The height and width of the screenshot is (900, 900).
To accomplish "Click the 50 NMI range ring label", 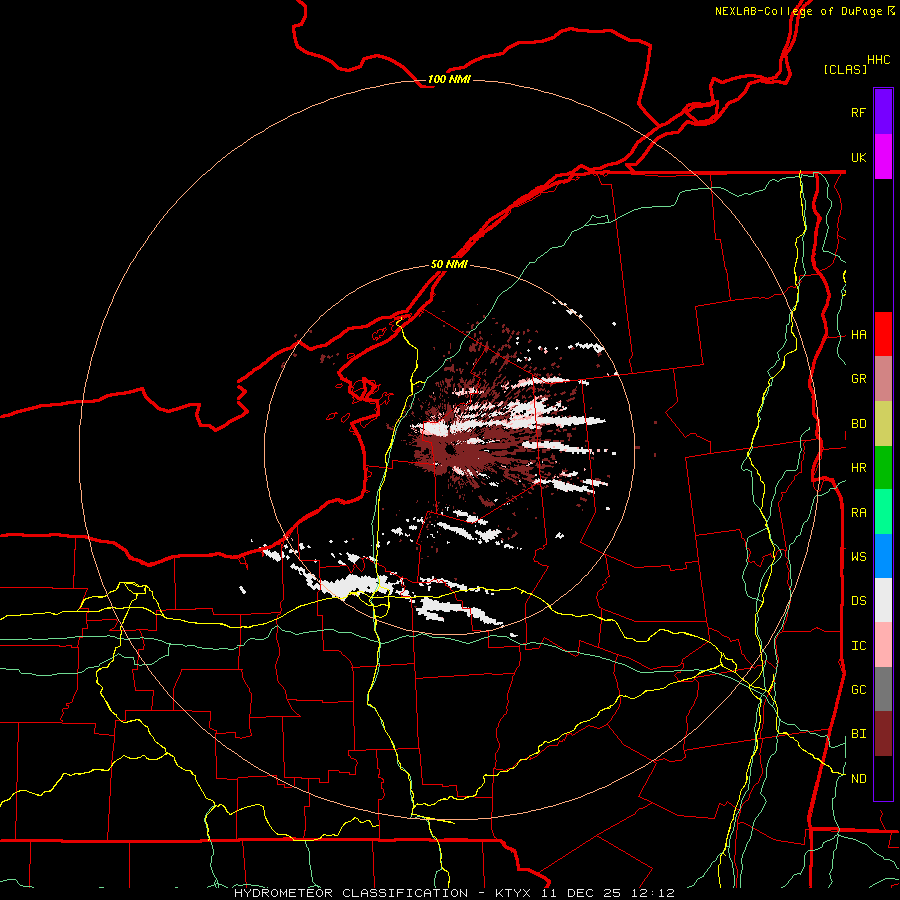I will (449, 264).
